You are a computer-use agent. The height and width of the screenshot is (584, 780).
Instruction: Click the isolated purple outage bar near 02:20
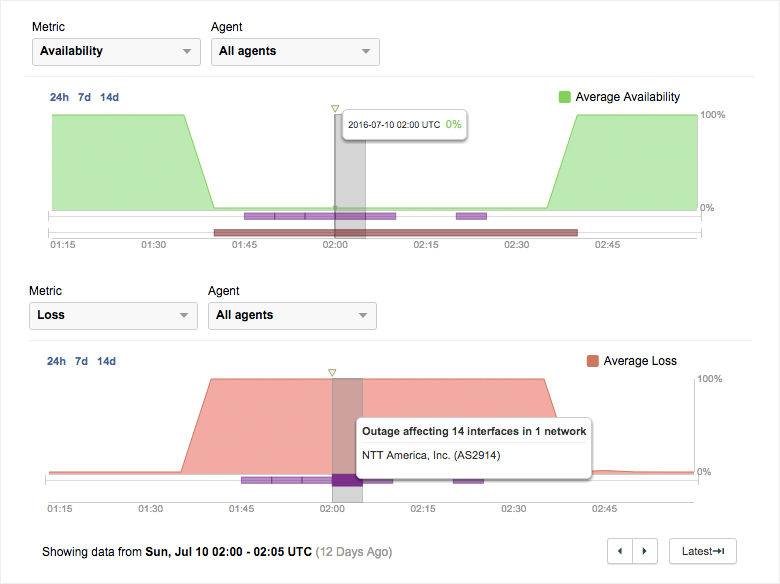pos(471,216)
